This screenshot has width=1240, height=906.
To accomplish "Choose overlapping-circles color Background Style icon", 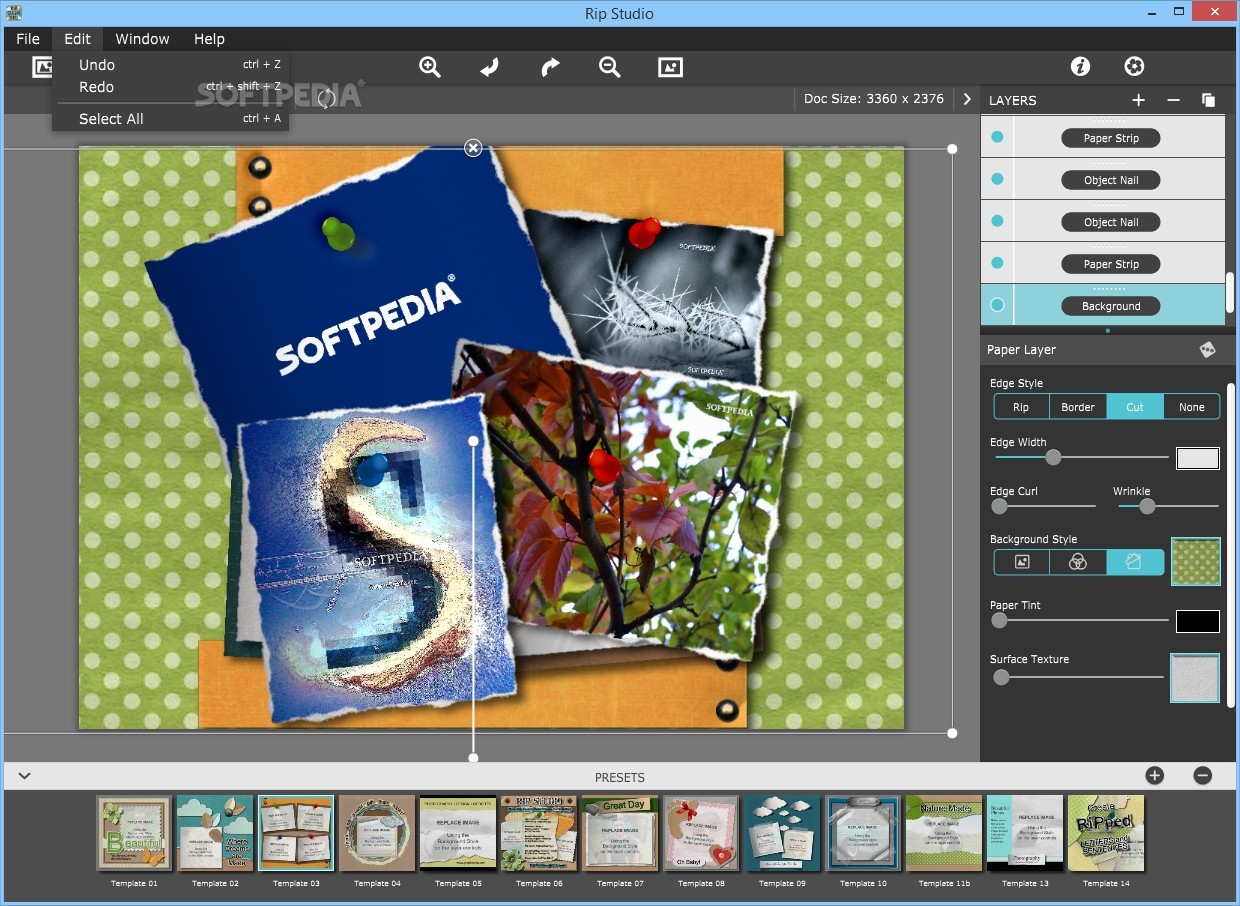I will [x=1078, y=562].
